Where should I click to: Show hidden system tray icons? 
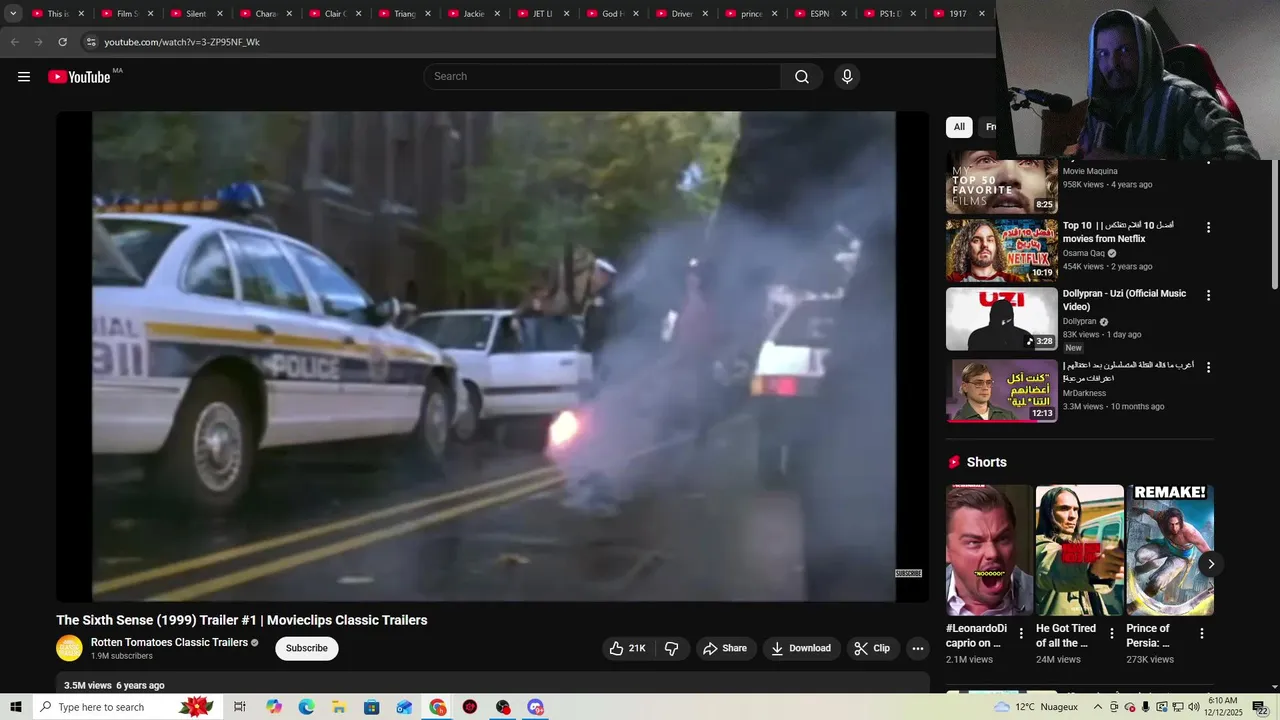click(x=1097, y=707)
